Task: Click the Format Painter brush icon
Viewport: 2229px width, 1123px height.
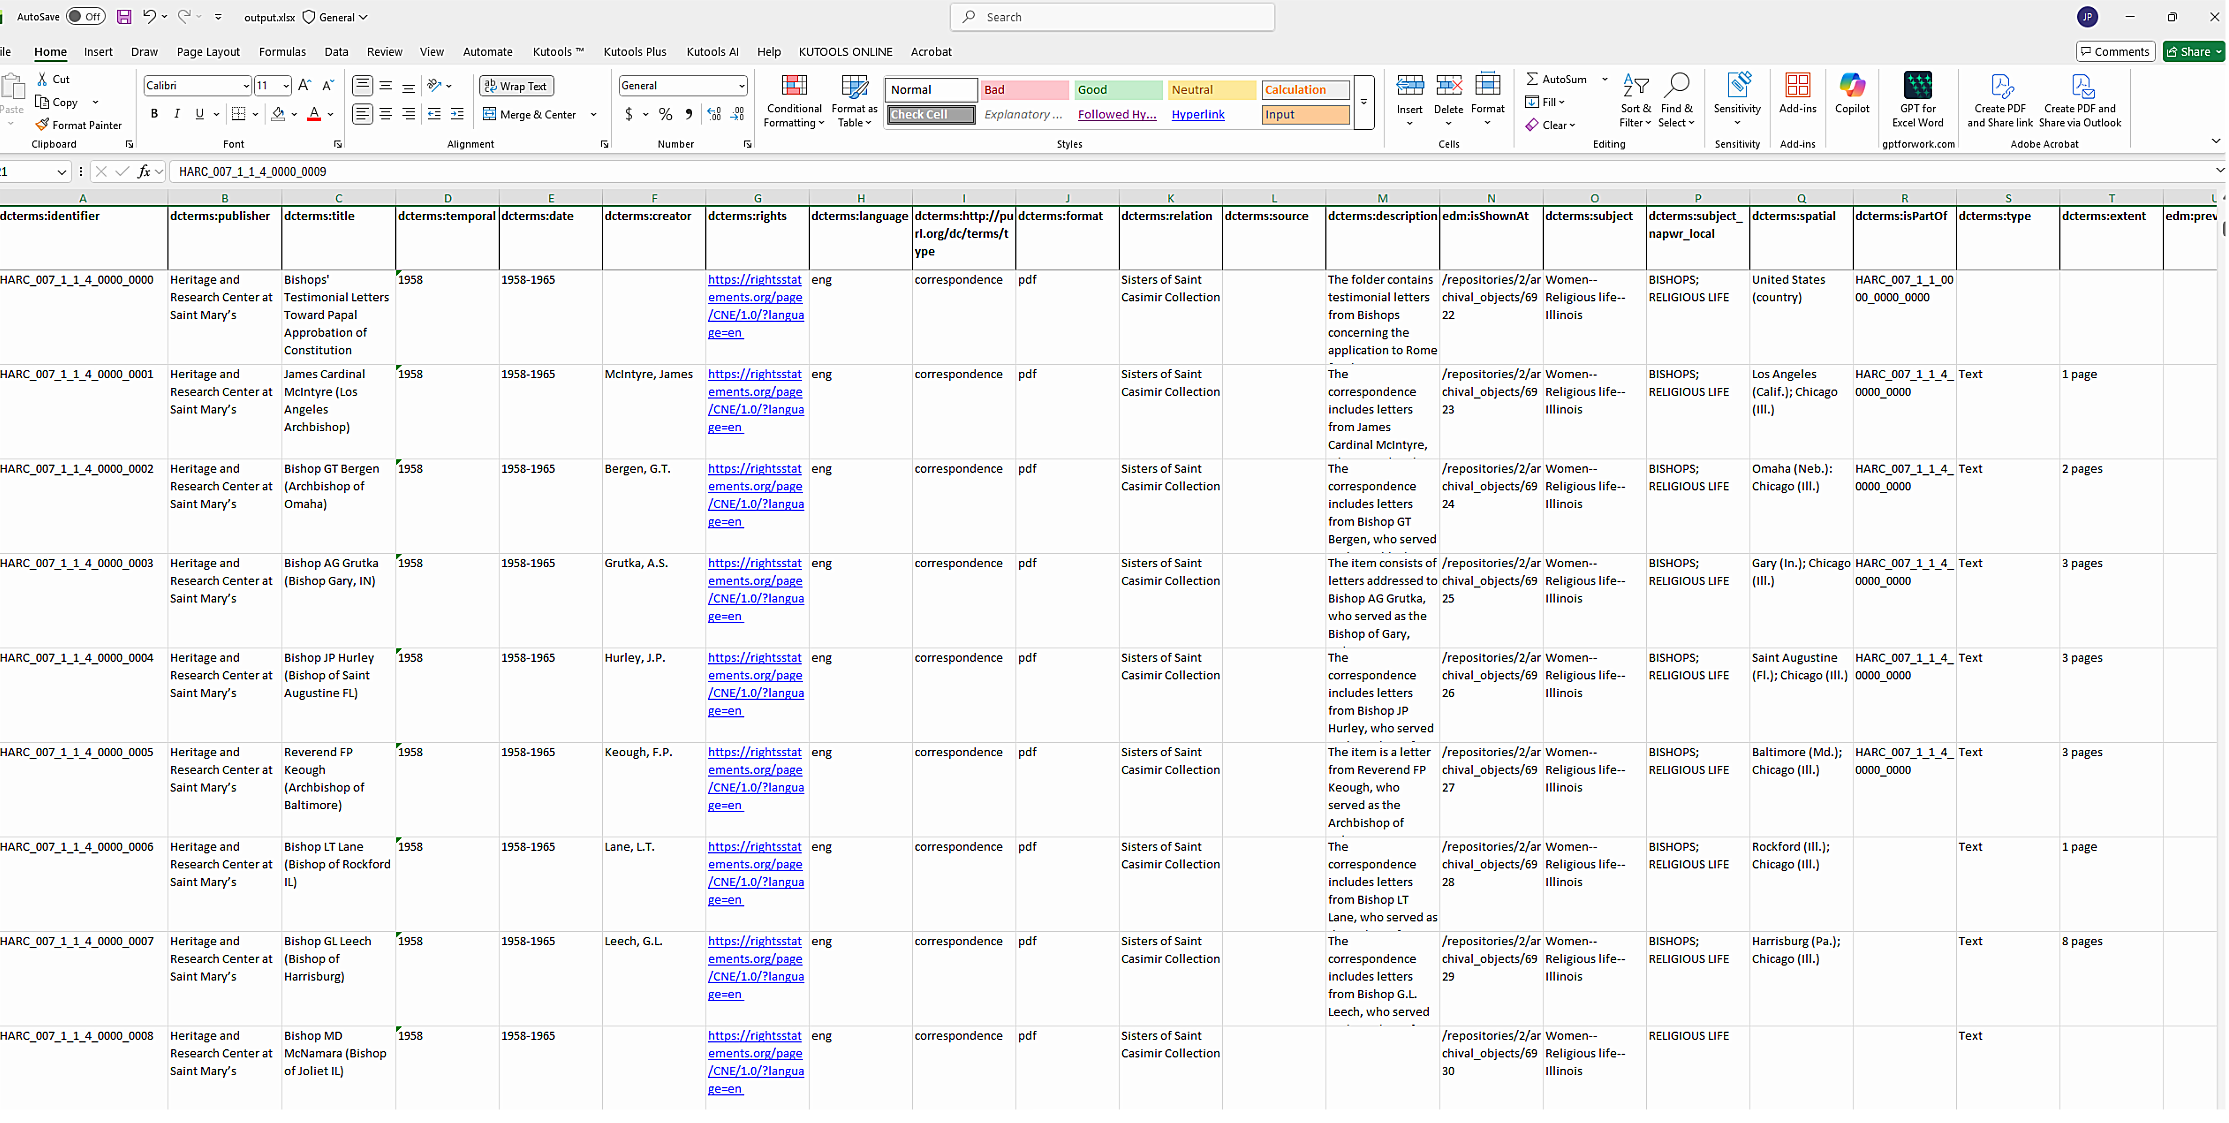Action: coord(42,125)
